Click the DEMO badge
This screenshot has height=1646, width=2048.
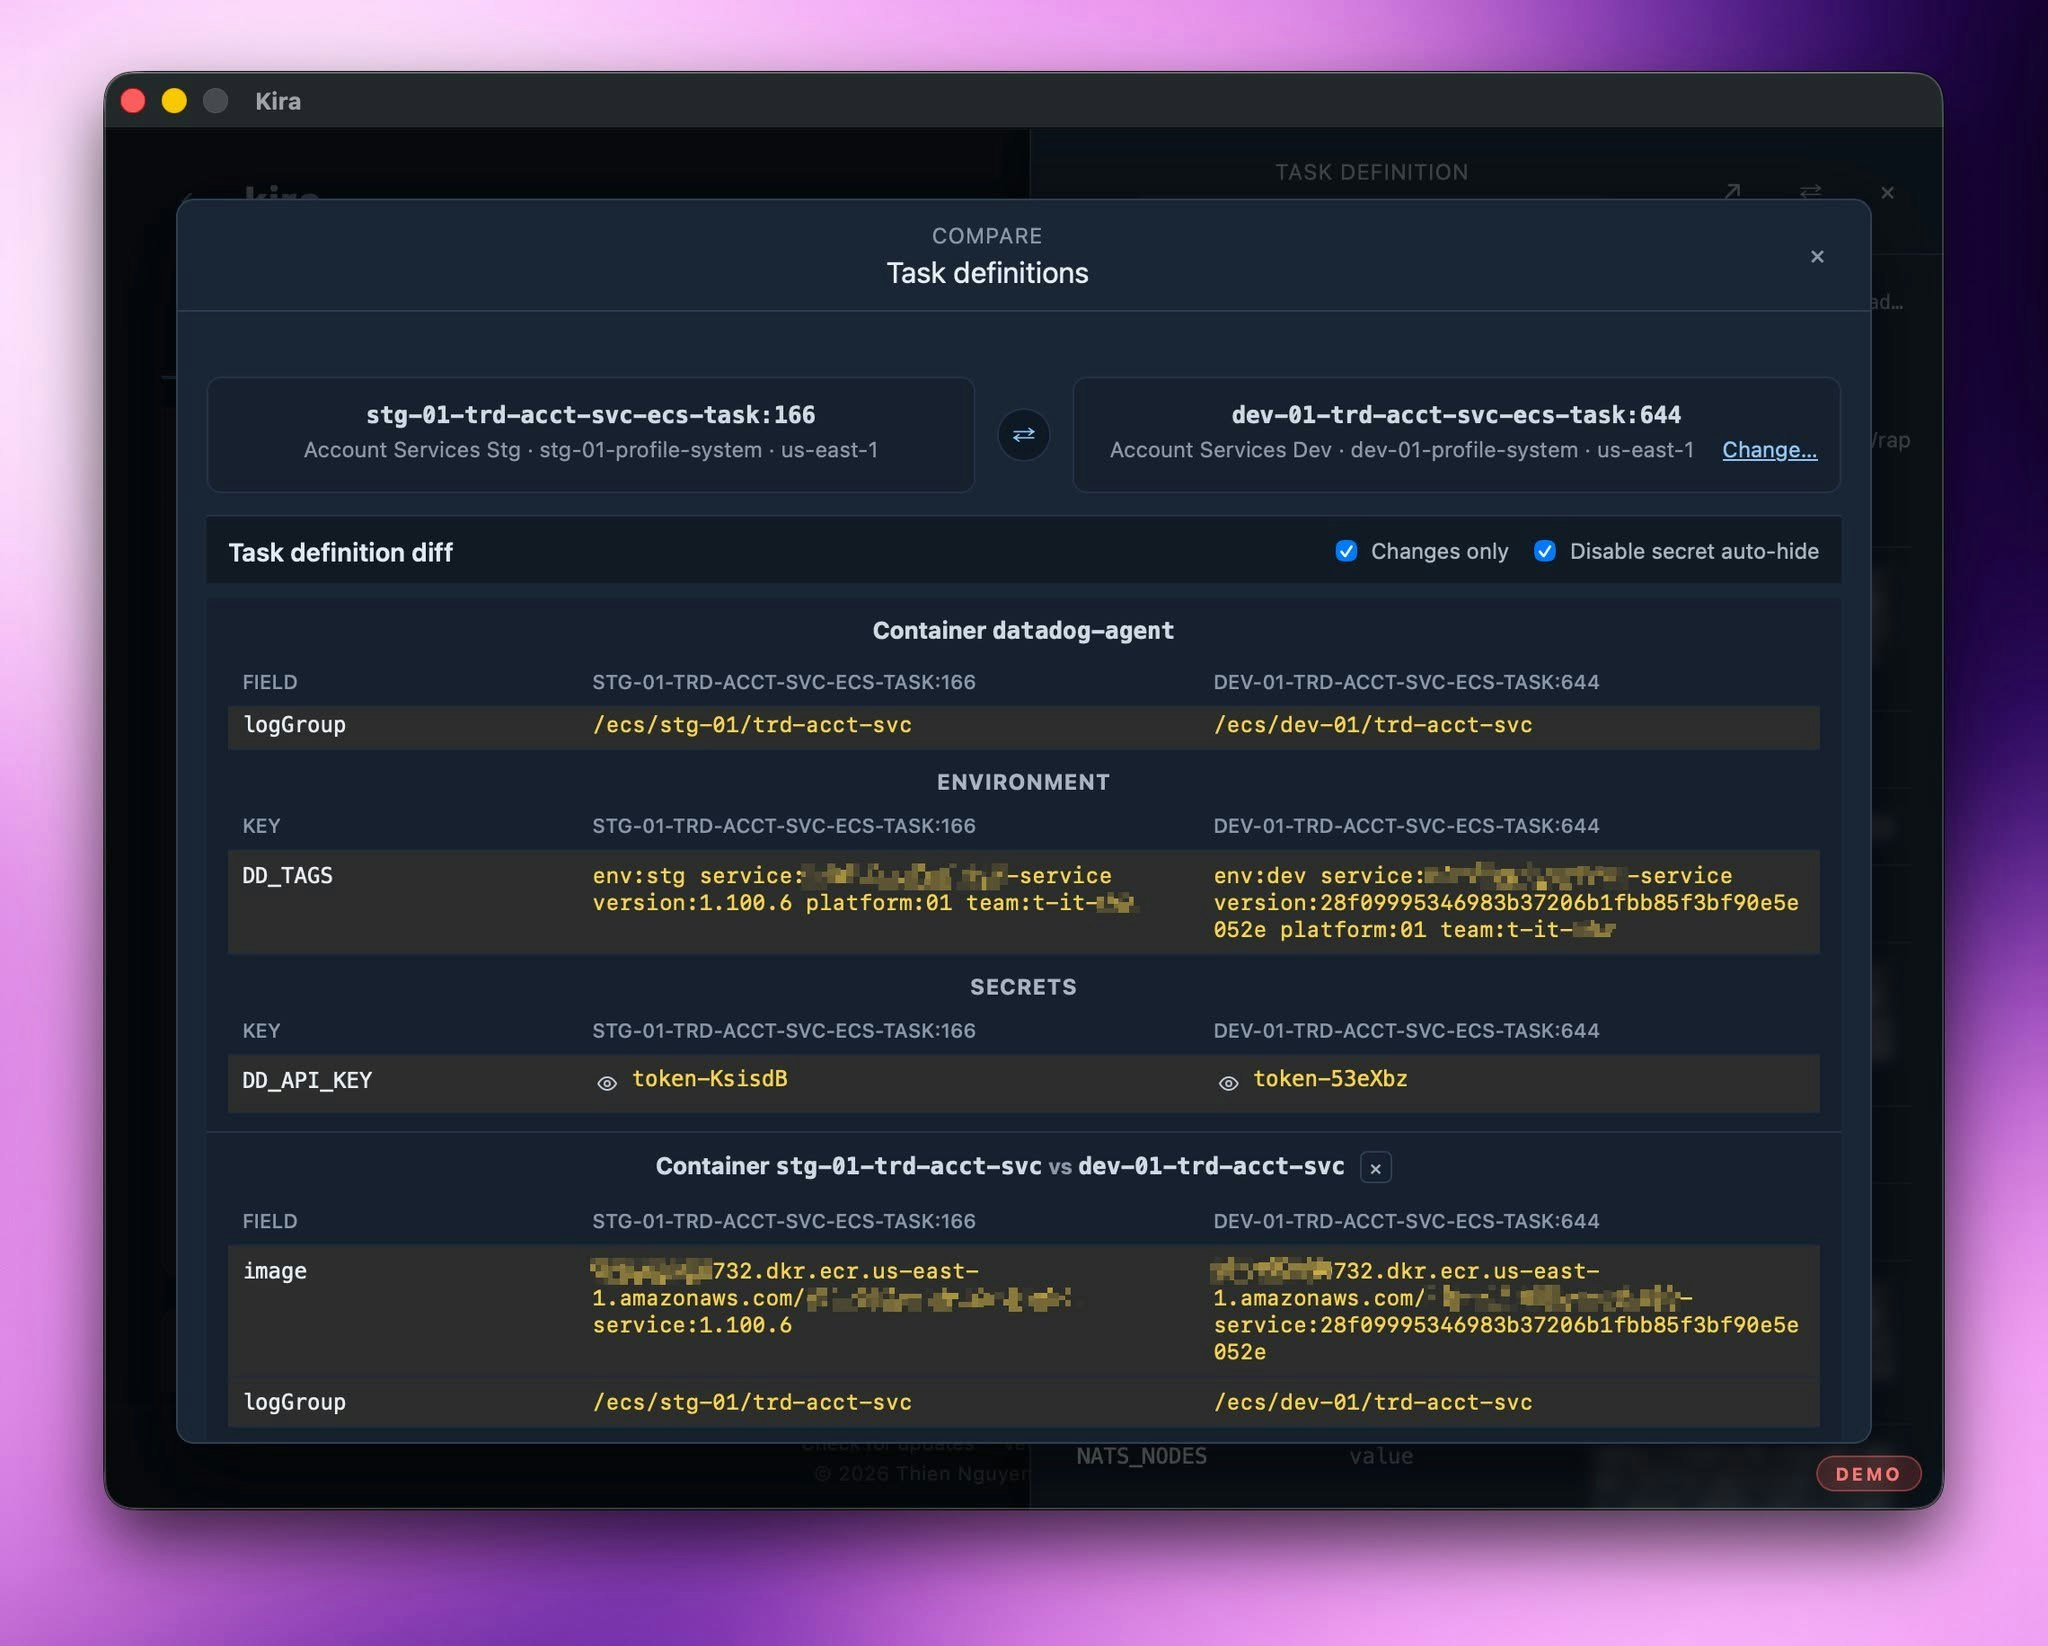[x=1868, y=1474]
